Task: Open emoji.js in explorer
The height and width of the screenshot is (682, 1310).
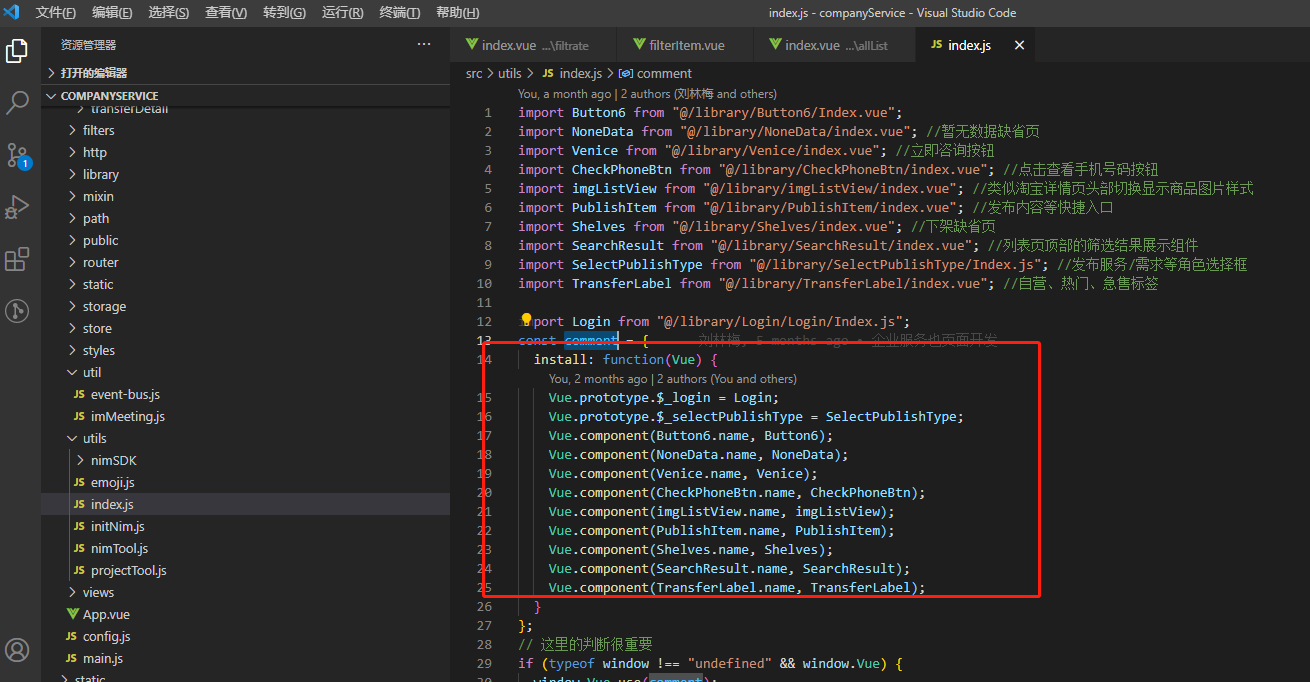Action: [x=245, y=482]
